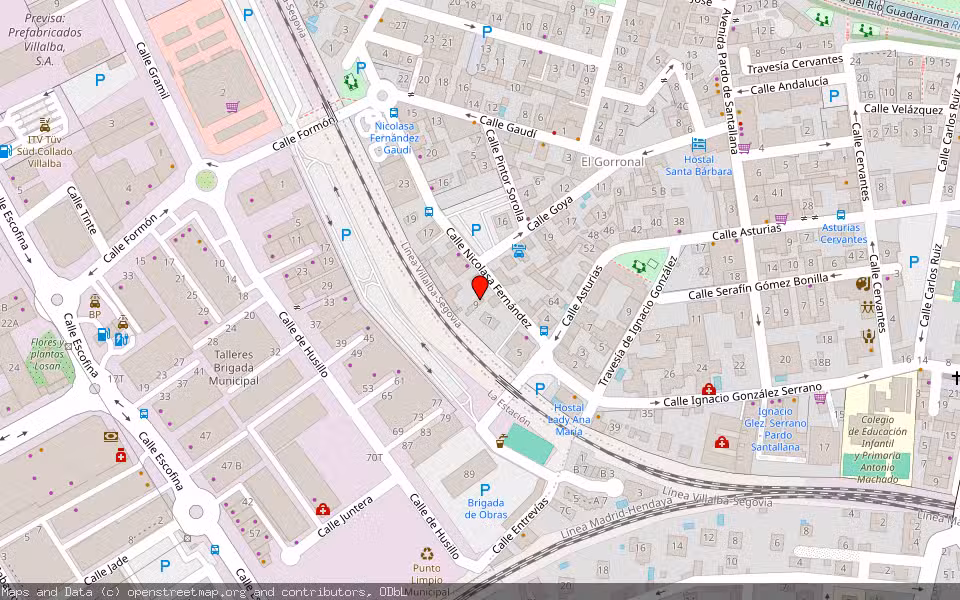Click the pharmacy cross on Calle Ignacio González Serrano
The height and width of the screenshot is (600, 960).
click(709, 390)
